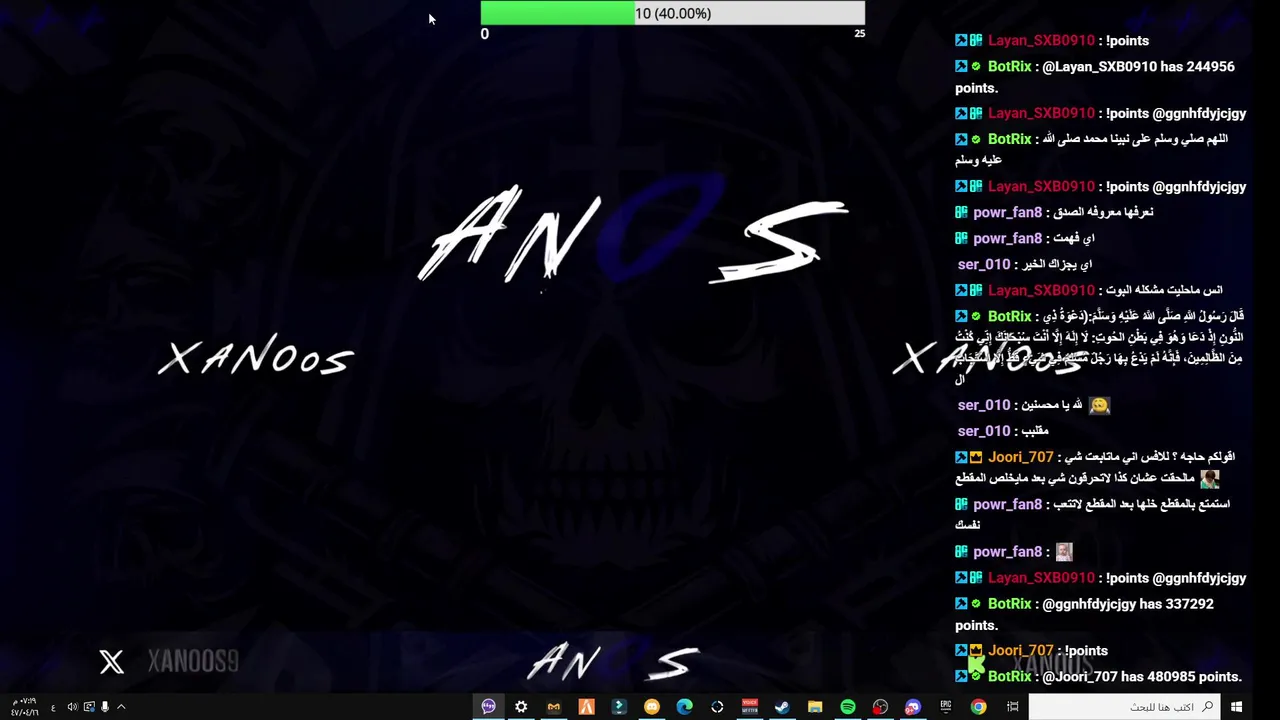This screenshot has width=1280, height=720.
Task: Open Steam from the taskbar
Action: pyautogui.click(x=782, y=707)
